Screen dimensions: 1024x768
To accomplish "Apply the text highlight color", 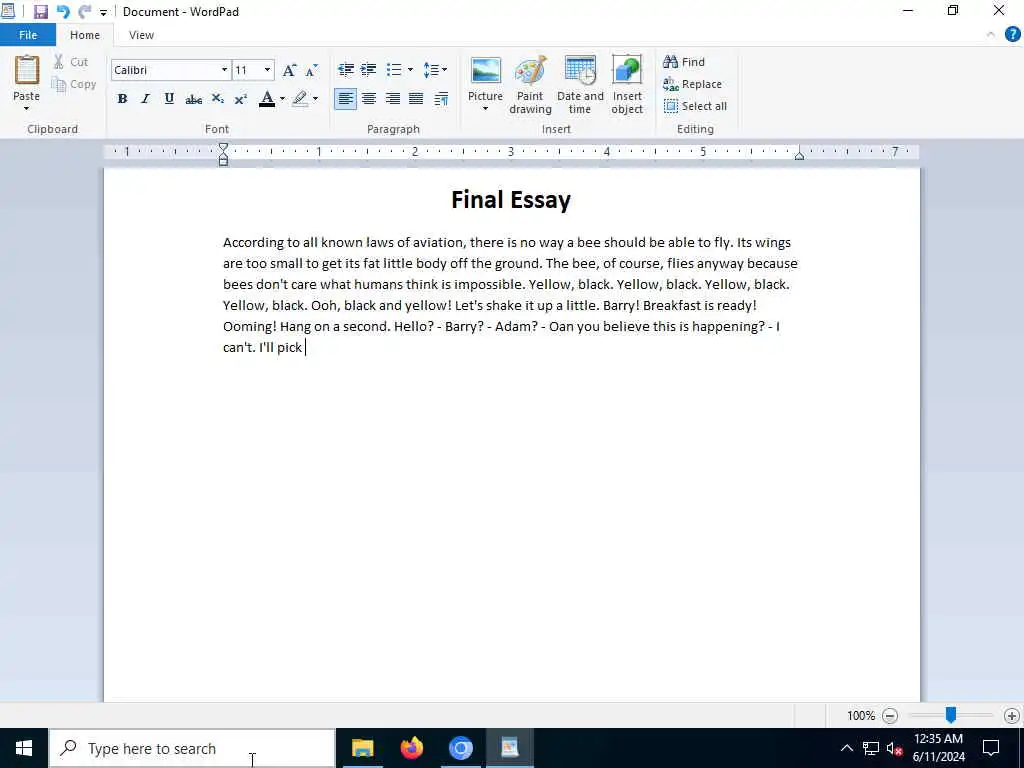I will [300, 99].
